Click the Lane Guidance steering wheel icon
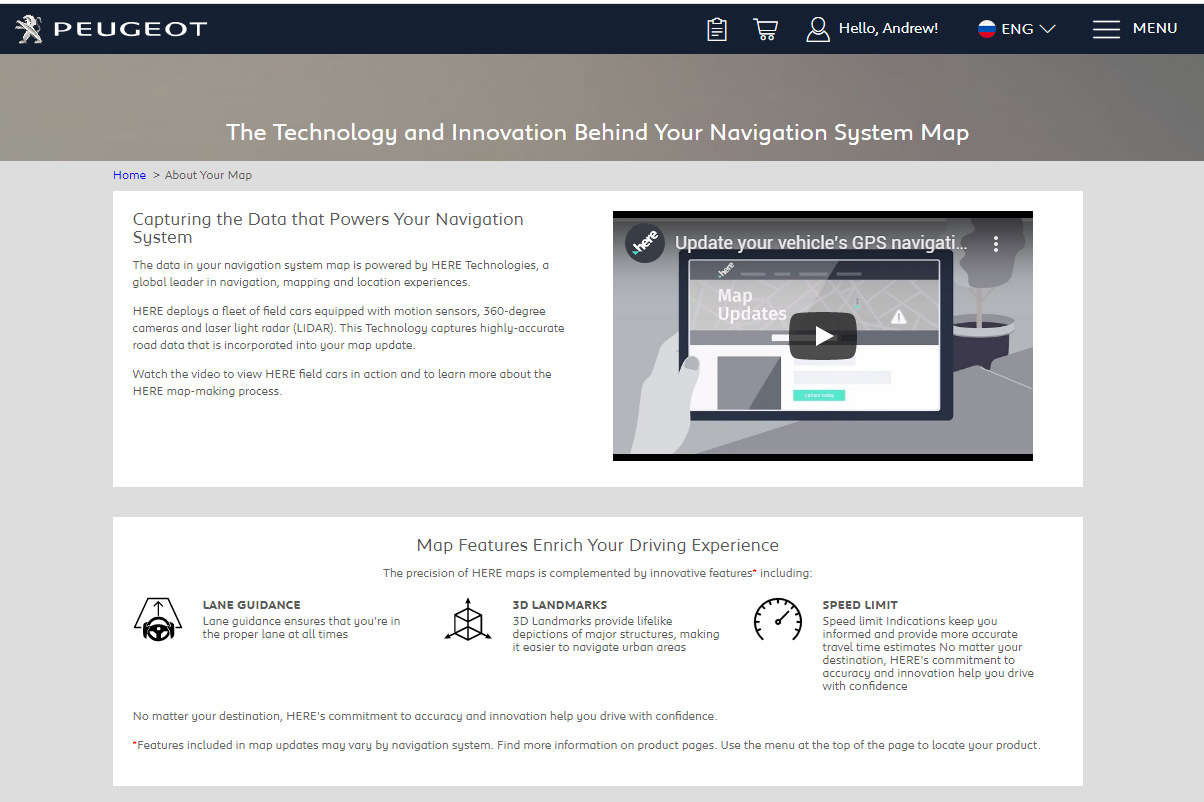Screen dimensions: 1204x802 pyautogui.click(x=158, y=620)
